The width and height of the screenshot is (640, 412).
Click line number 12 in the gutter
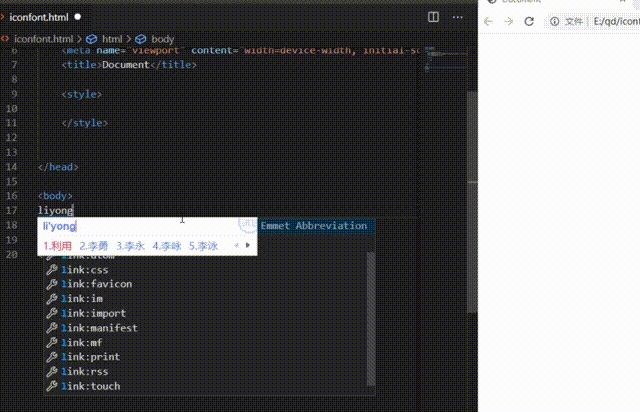12,138
